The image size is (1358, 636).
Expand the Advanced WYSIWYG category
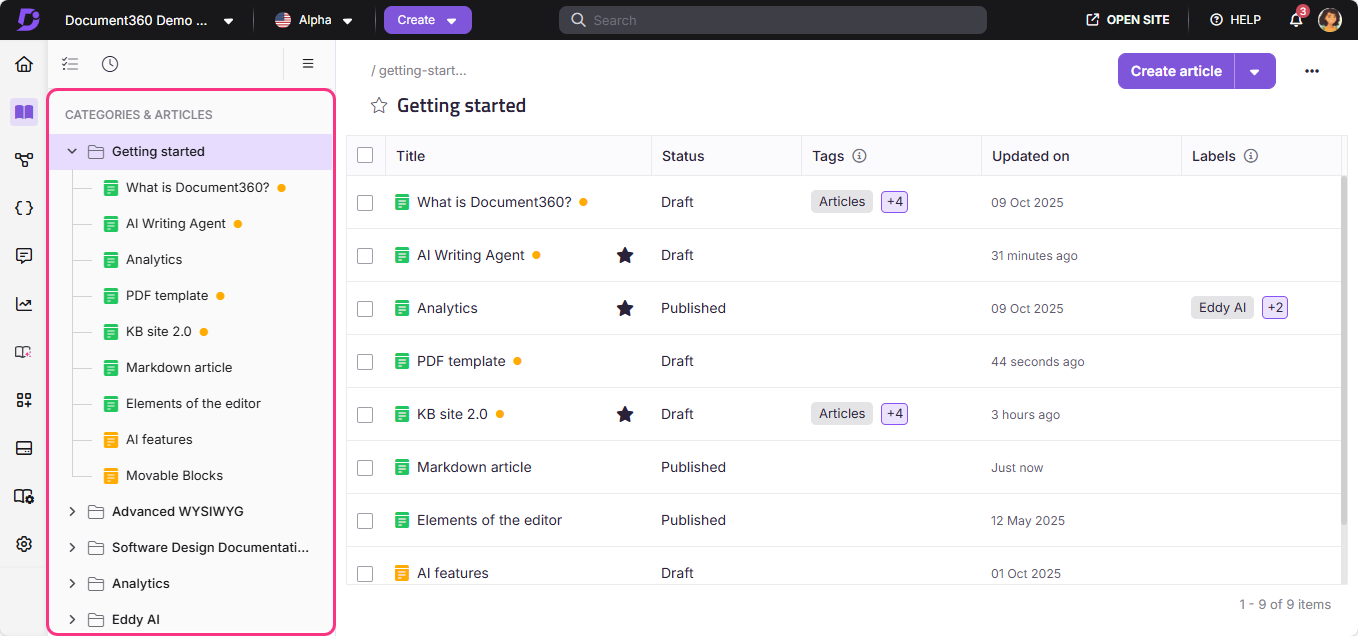pyautogui.click(x=71, y=511)
